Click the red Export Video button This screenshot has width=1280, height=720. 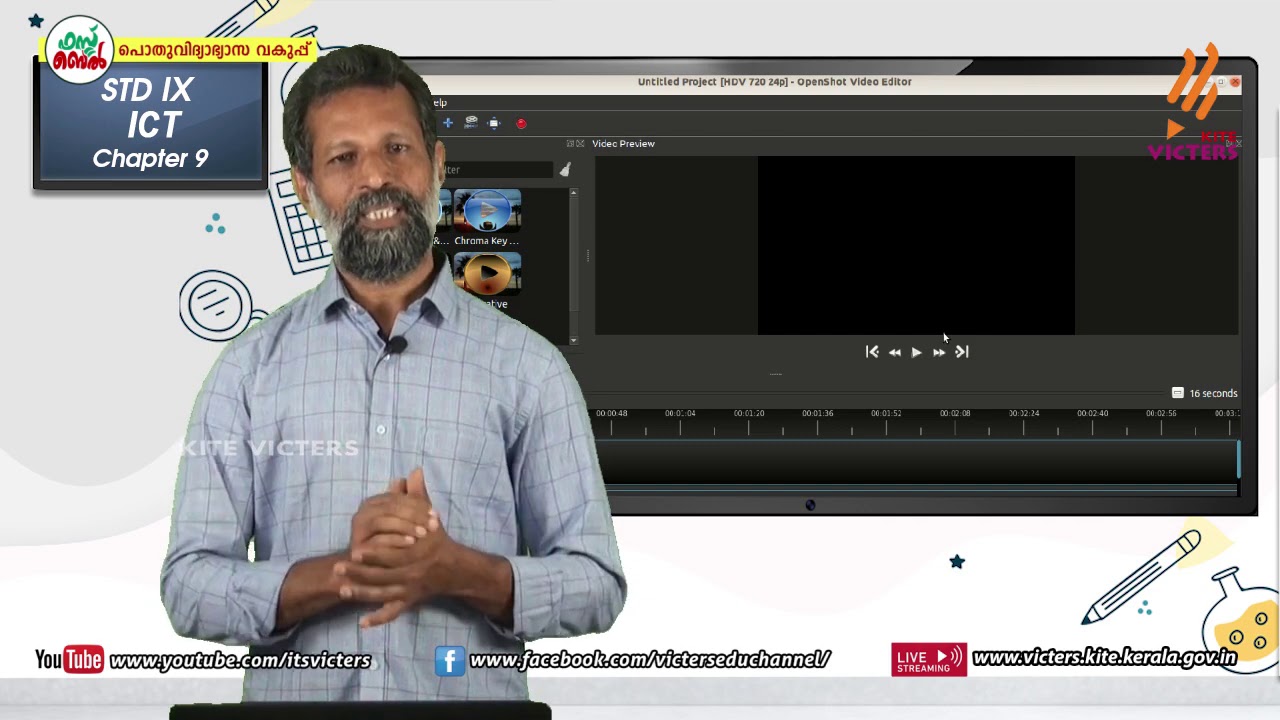click(521, 123)
